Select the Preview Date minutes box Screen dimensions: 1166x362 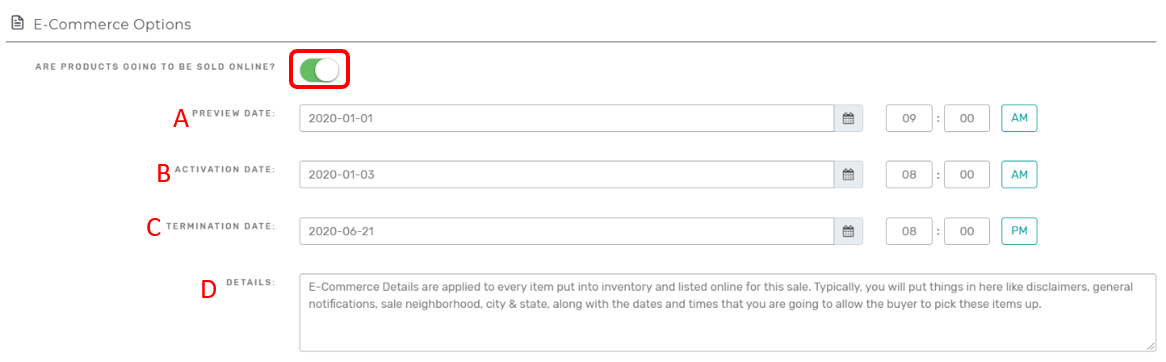[967, 118]
